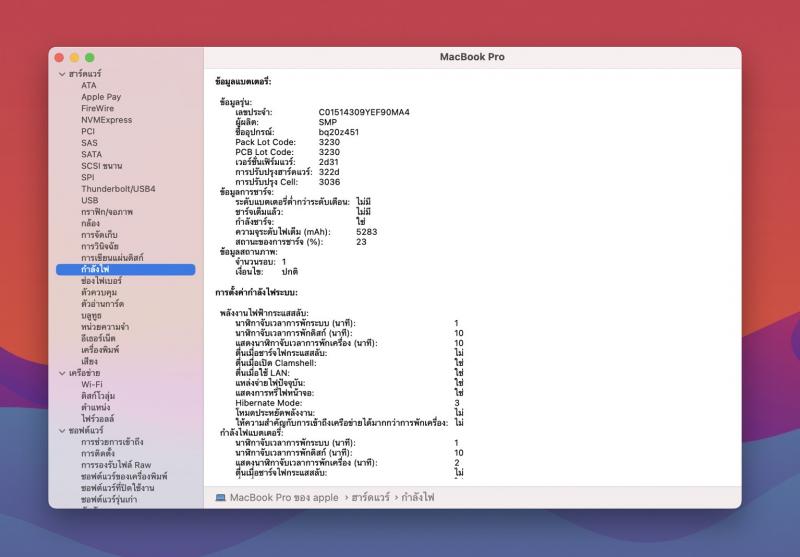Click the Pack Lot Code label
Image resolution: width=800 pixels, height=557 pixels.
[265, 142]
